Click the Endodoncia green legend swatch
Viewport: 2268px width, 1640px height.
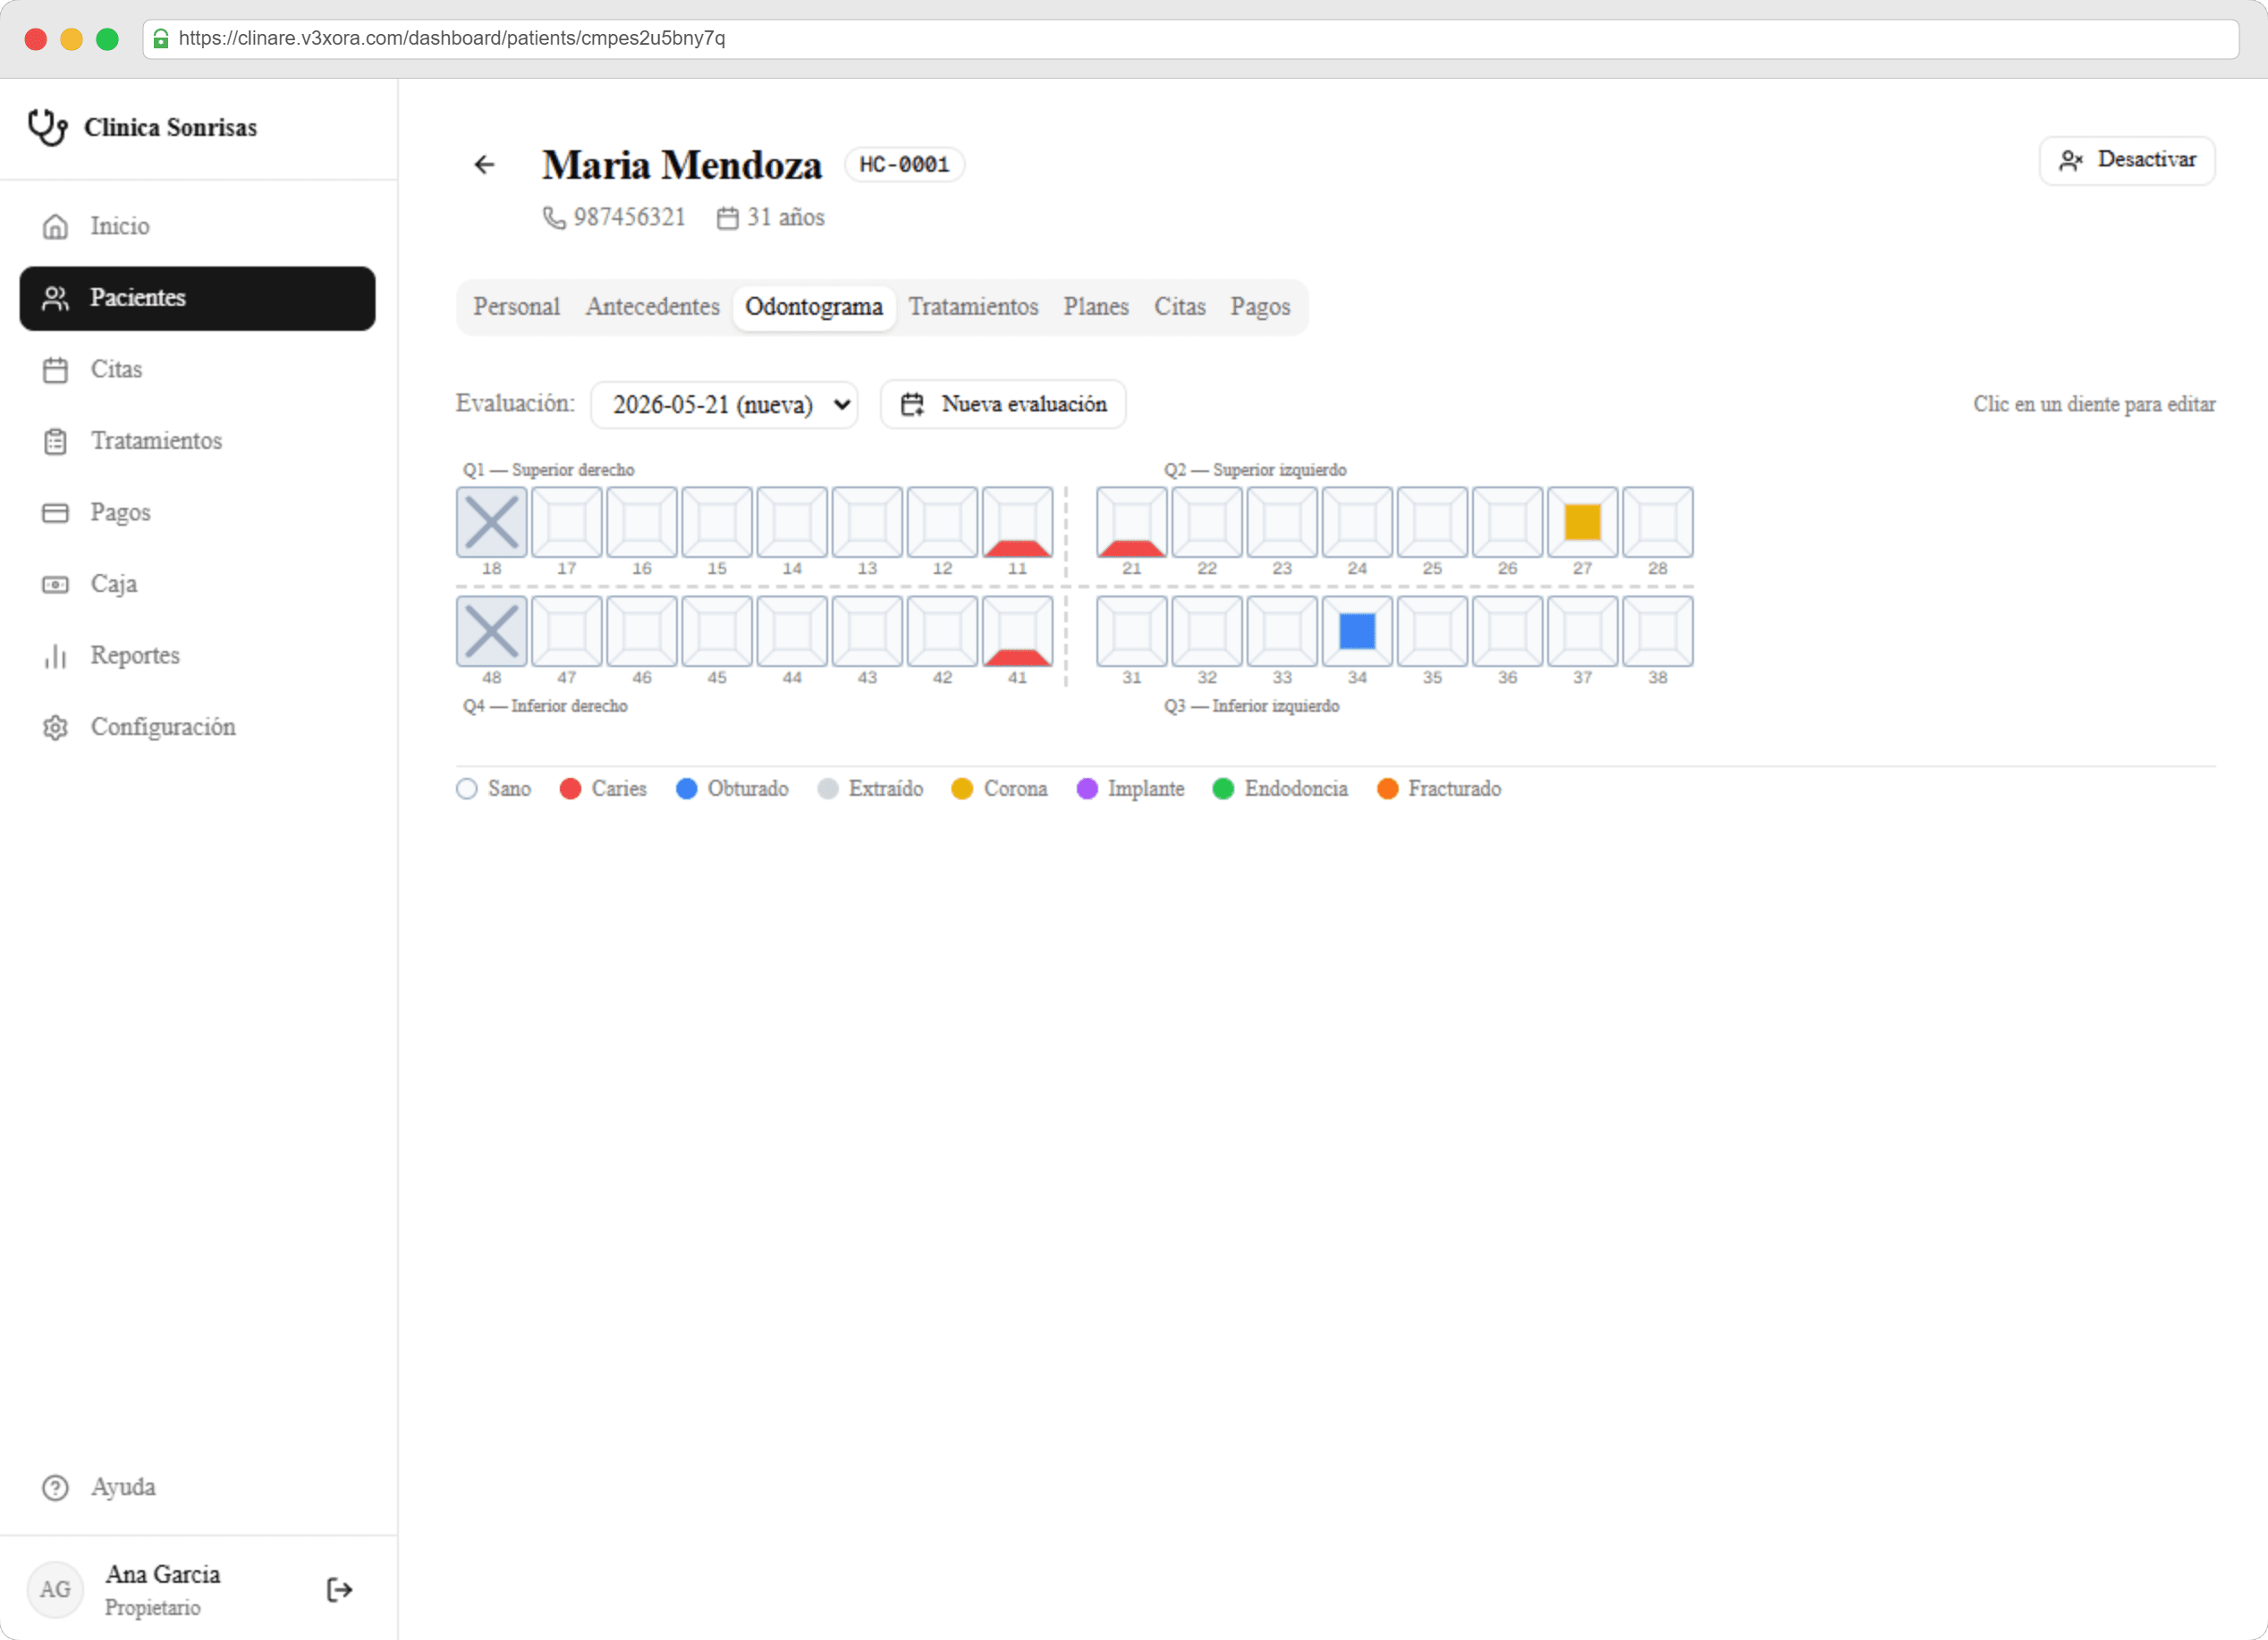(1222, 789)
